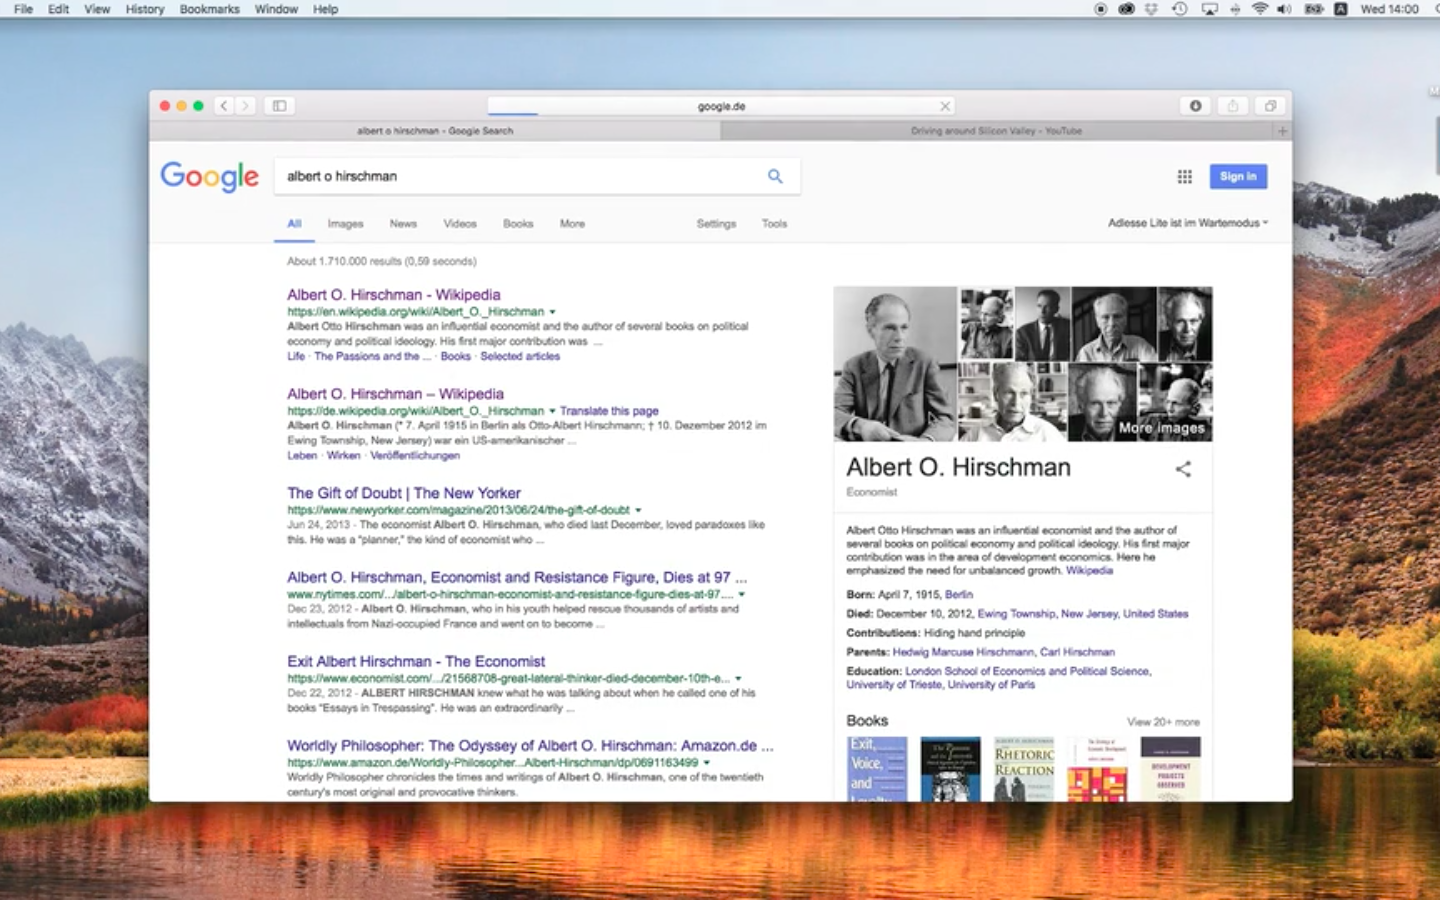Stop loading page with the X icon
1440x900 pixels.
click(945, 106)
